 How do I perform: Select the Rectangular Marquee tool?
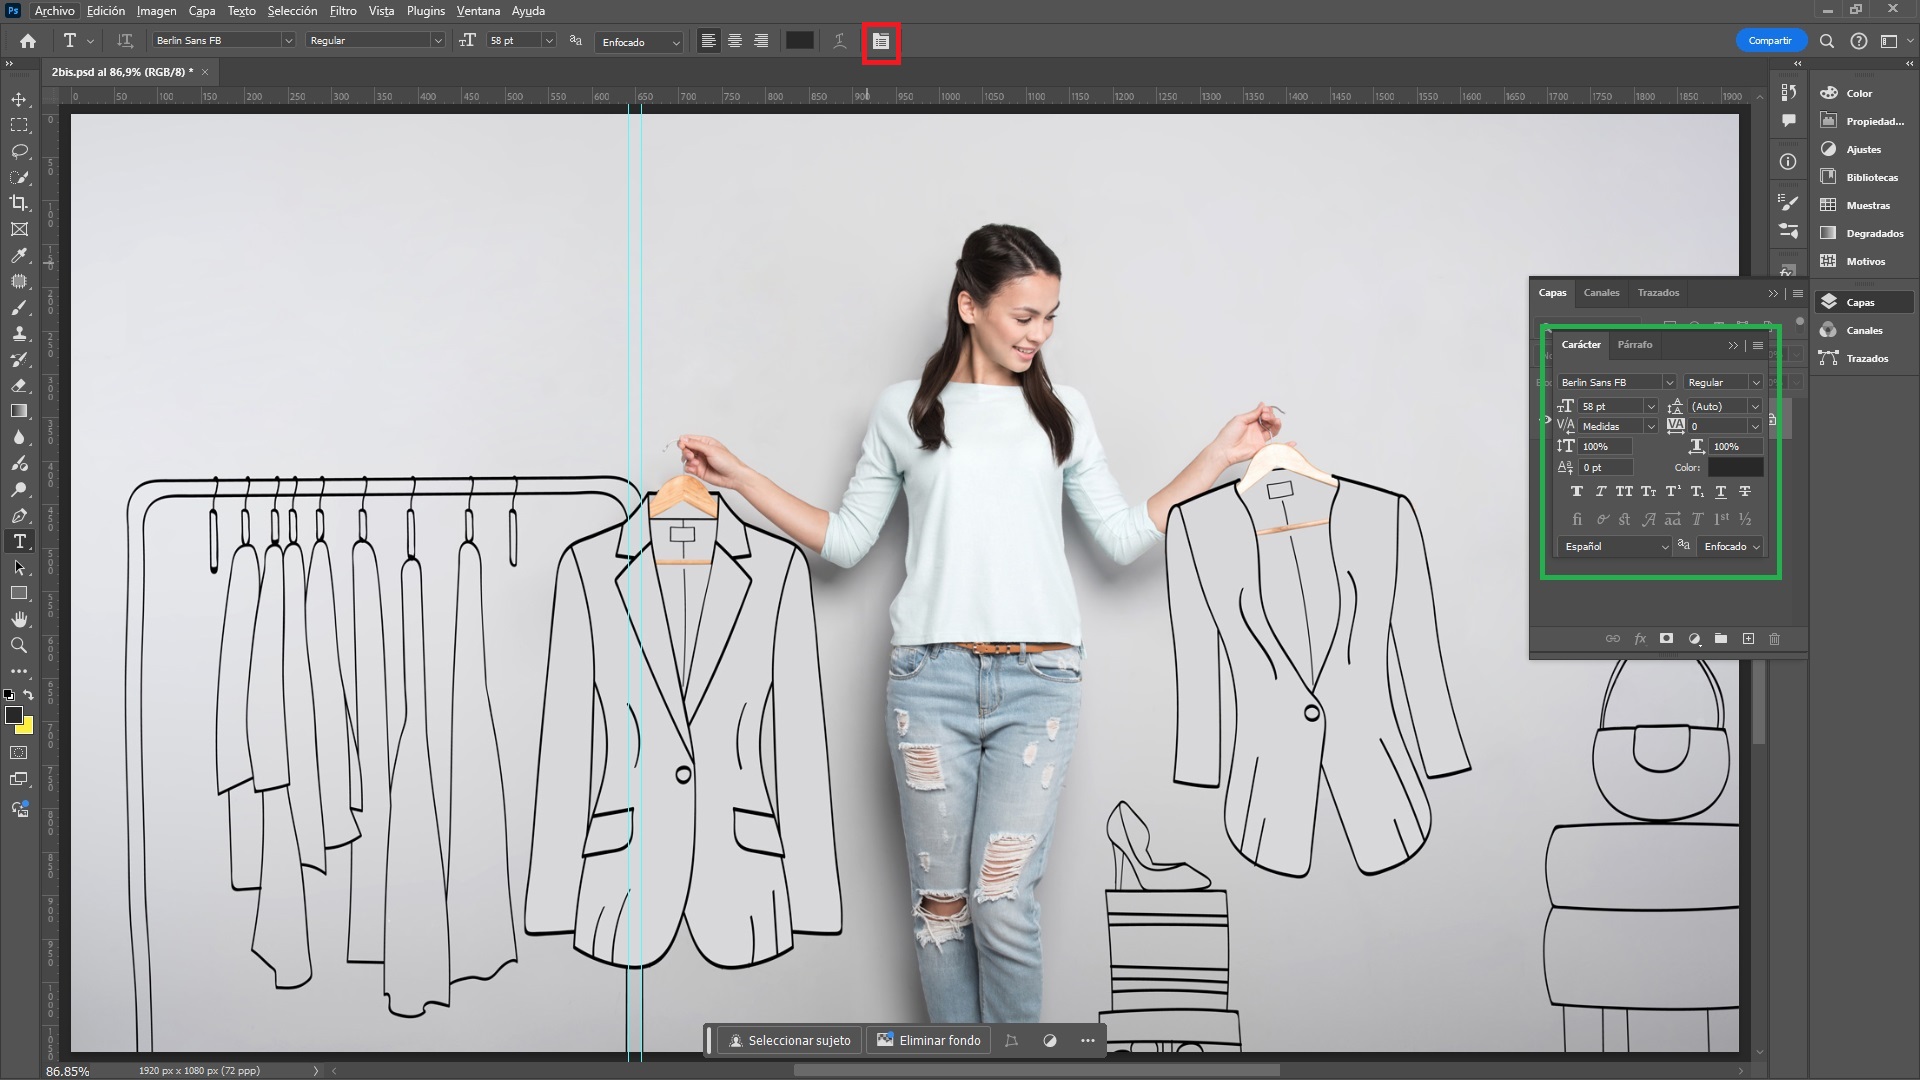pyautogui.click(x=19, y=125)
